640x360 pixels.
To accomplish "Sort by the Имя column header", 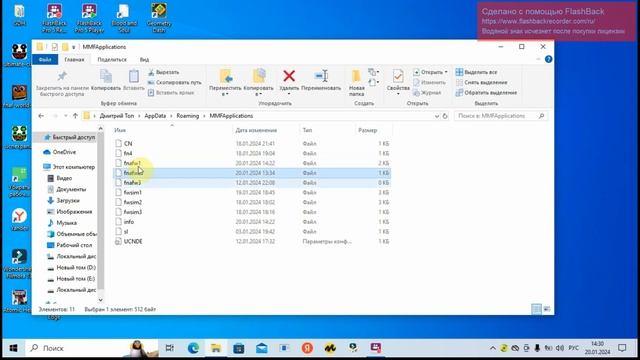I will tap(120, 130).
